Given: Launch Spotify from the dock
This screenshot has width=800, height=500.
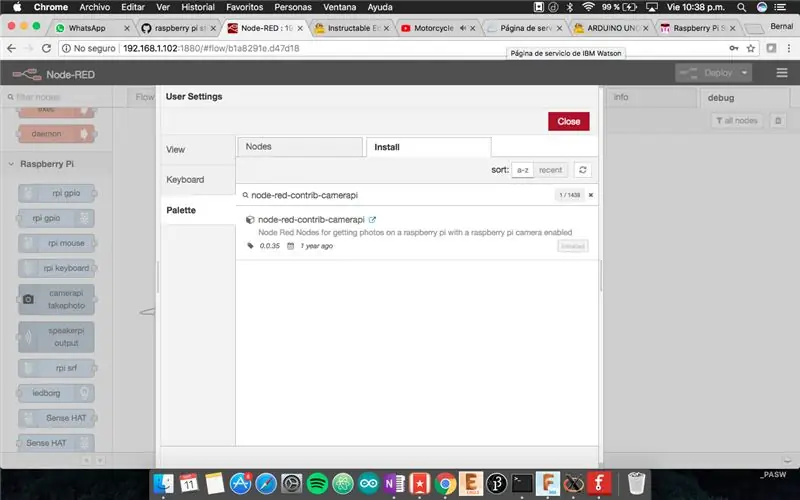Looking at the screenshot, I should (x=317, y=483).
